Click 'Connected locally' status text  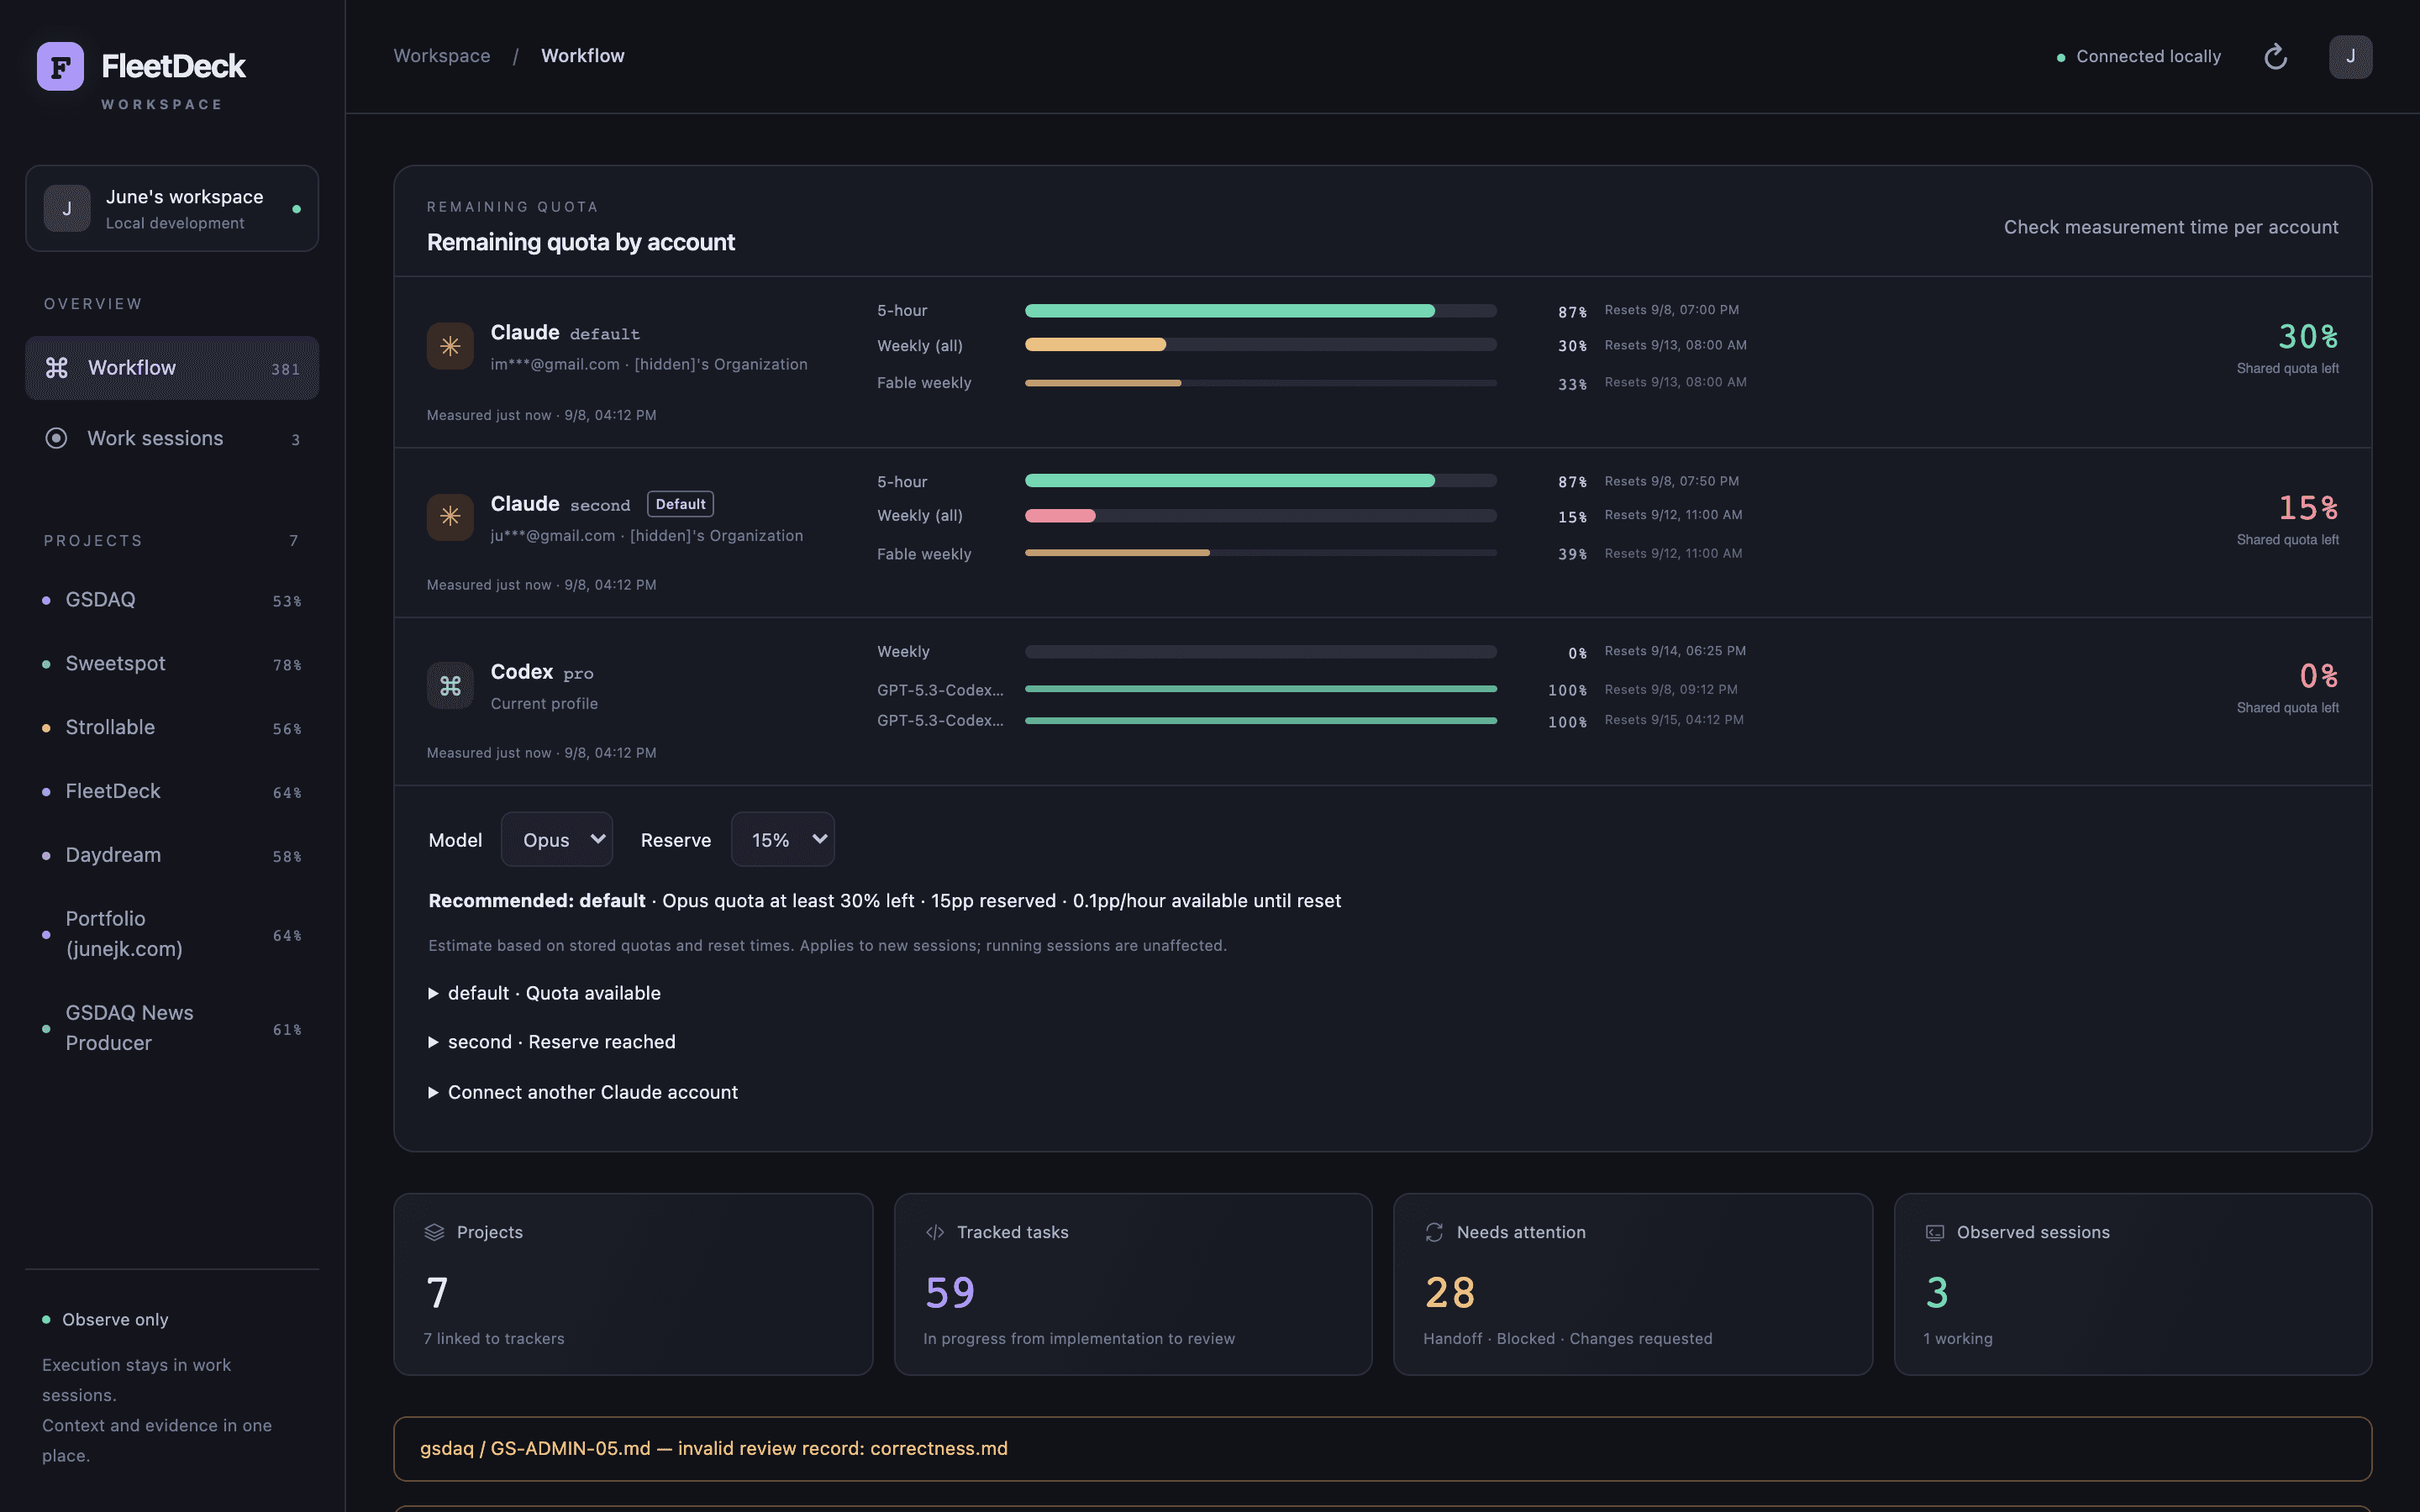point(2148,57)
